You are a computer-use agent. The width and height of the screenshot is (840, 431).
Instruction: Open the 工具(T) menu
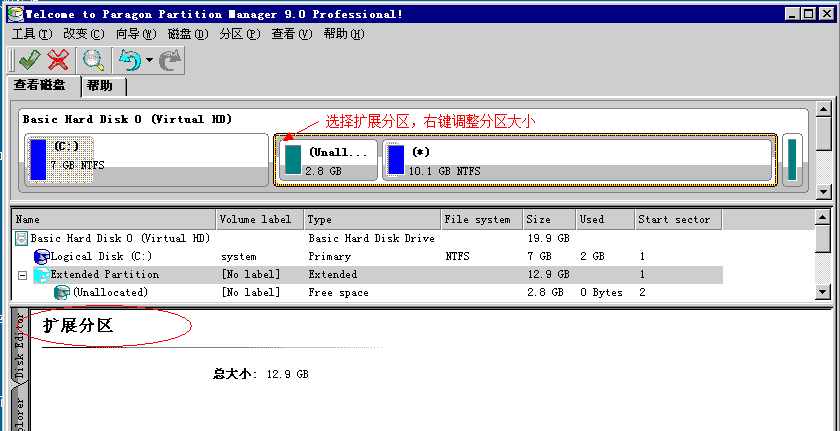pos(31,34)
